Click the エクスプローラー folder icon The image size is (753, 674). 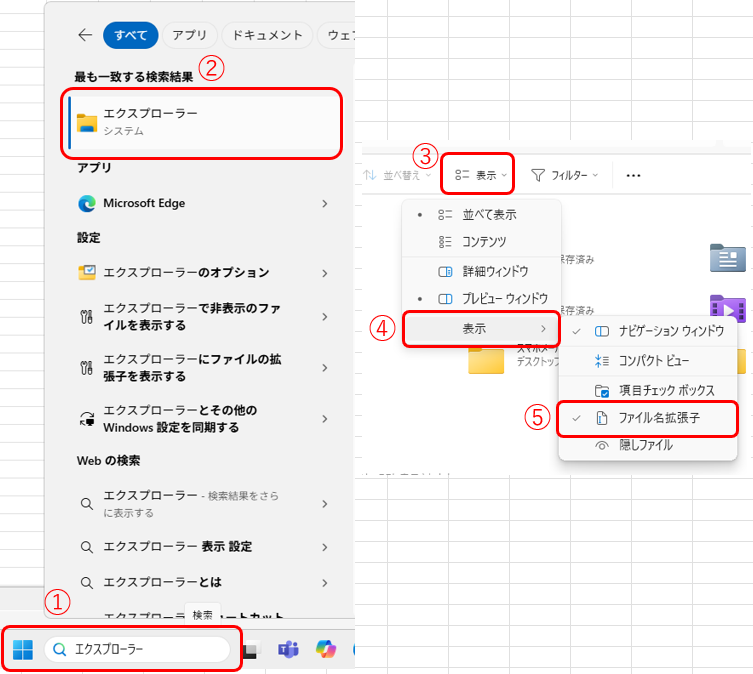click(87, 123)
